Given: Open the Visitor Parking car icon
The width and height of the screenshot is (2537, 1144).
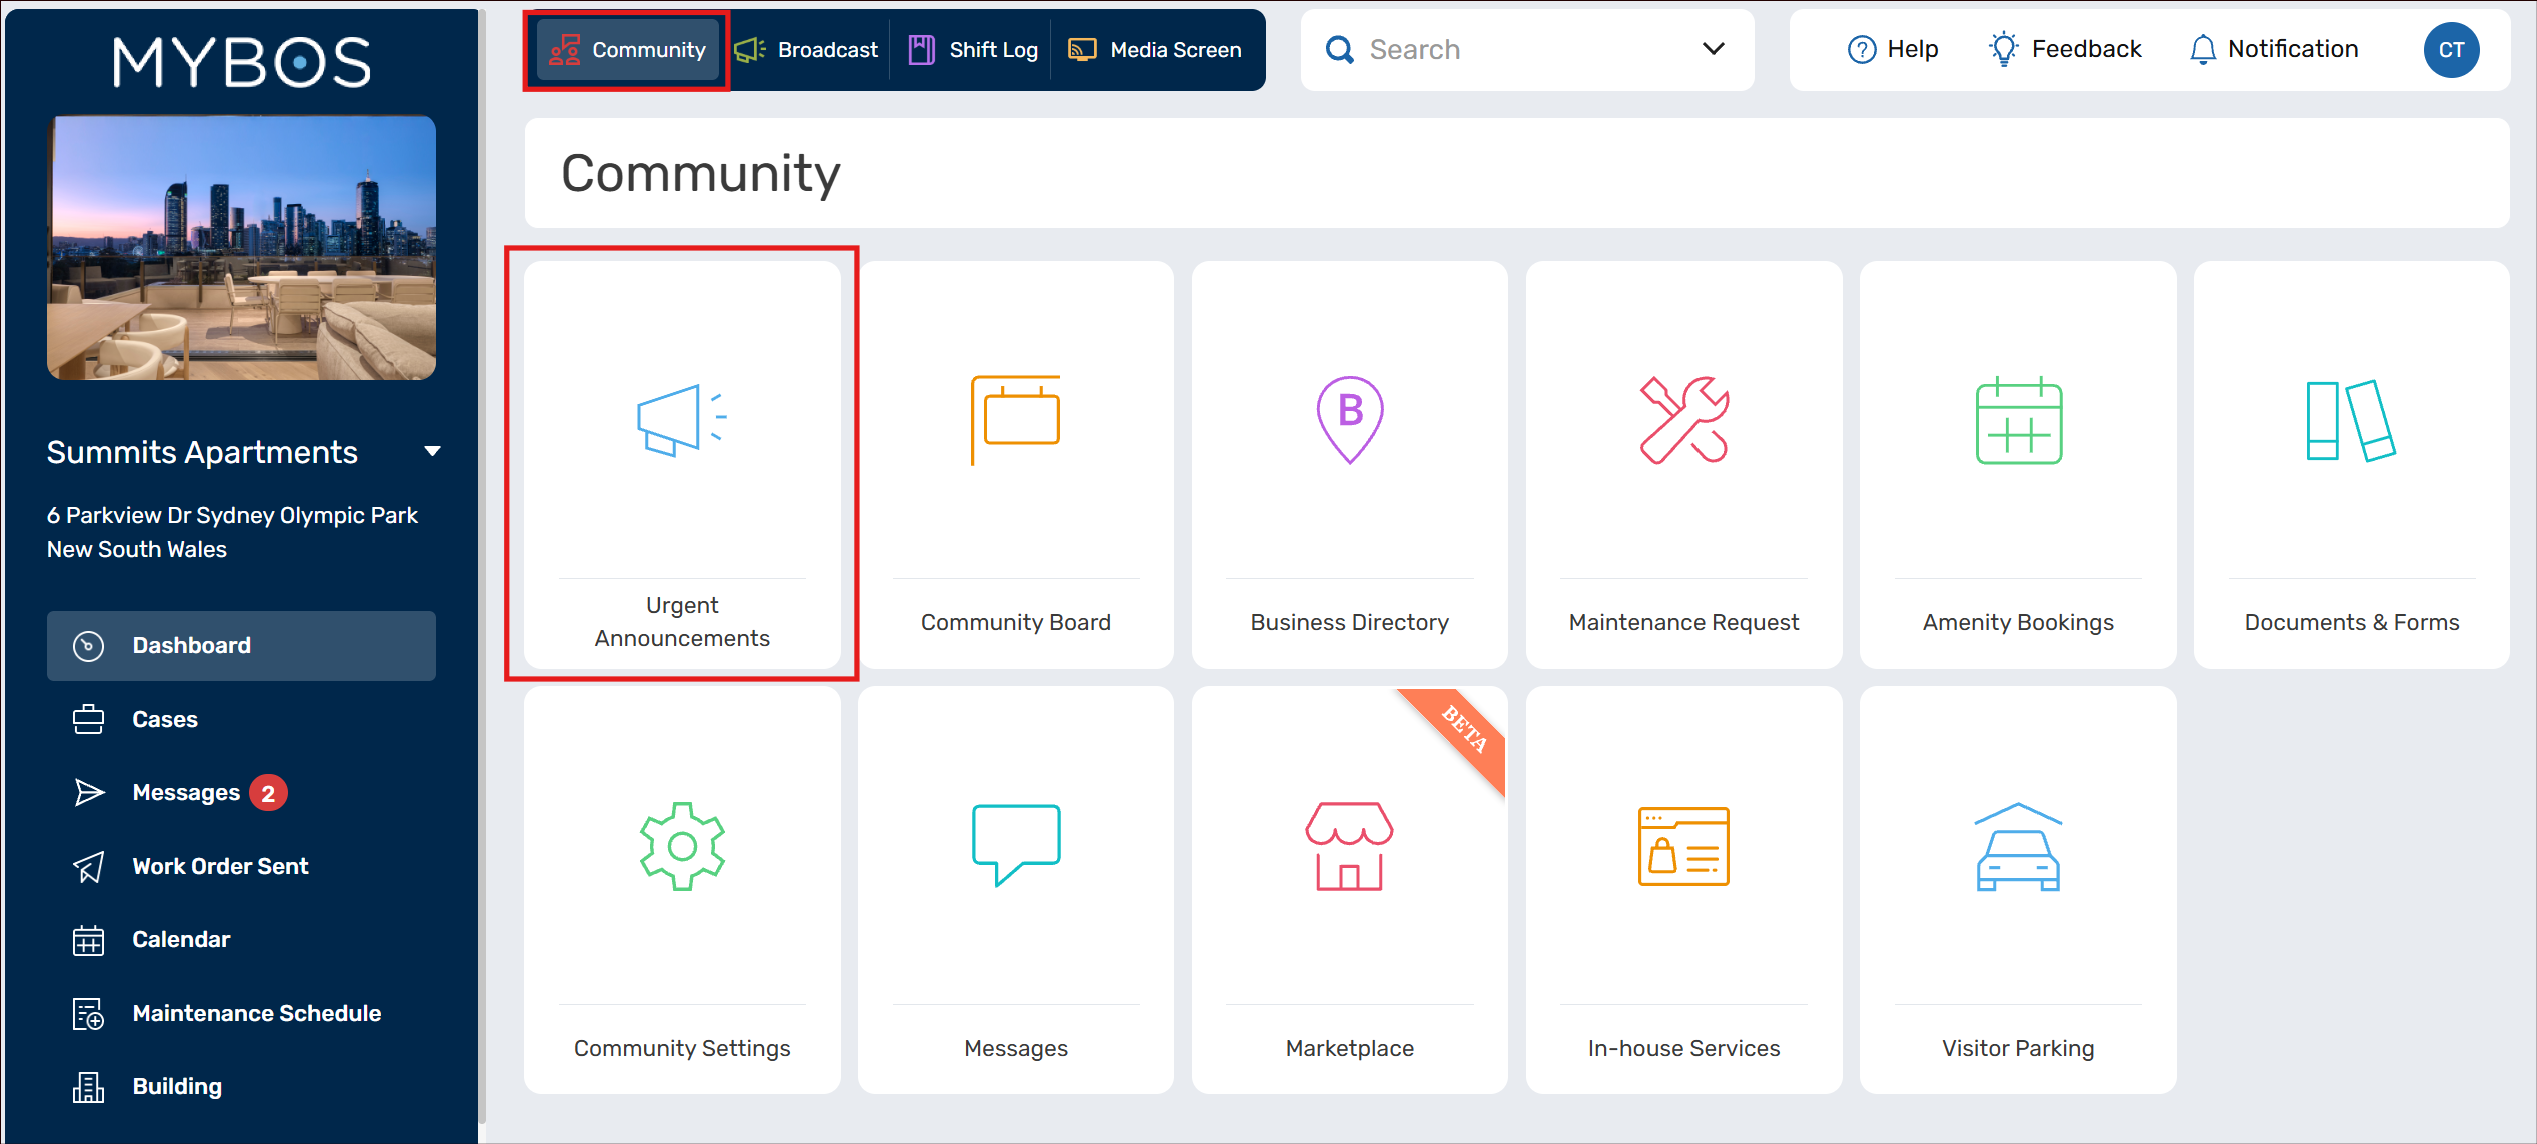Looking at the screenshot, I should [x=2018, y=846].
